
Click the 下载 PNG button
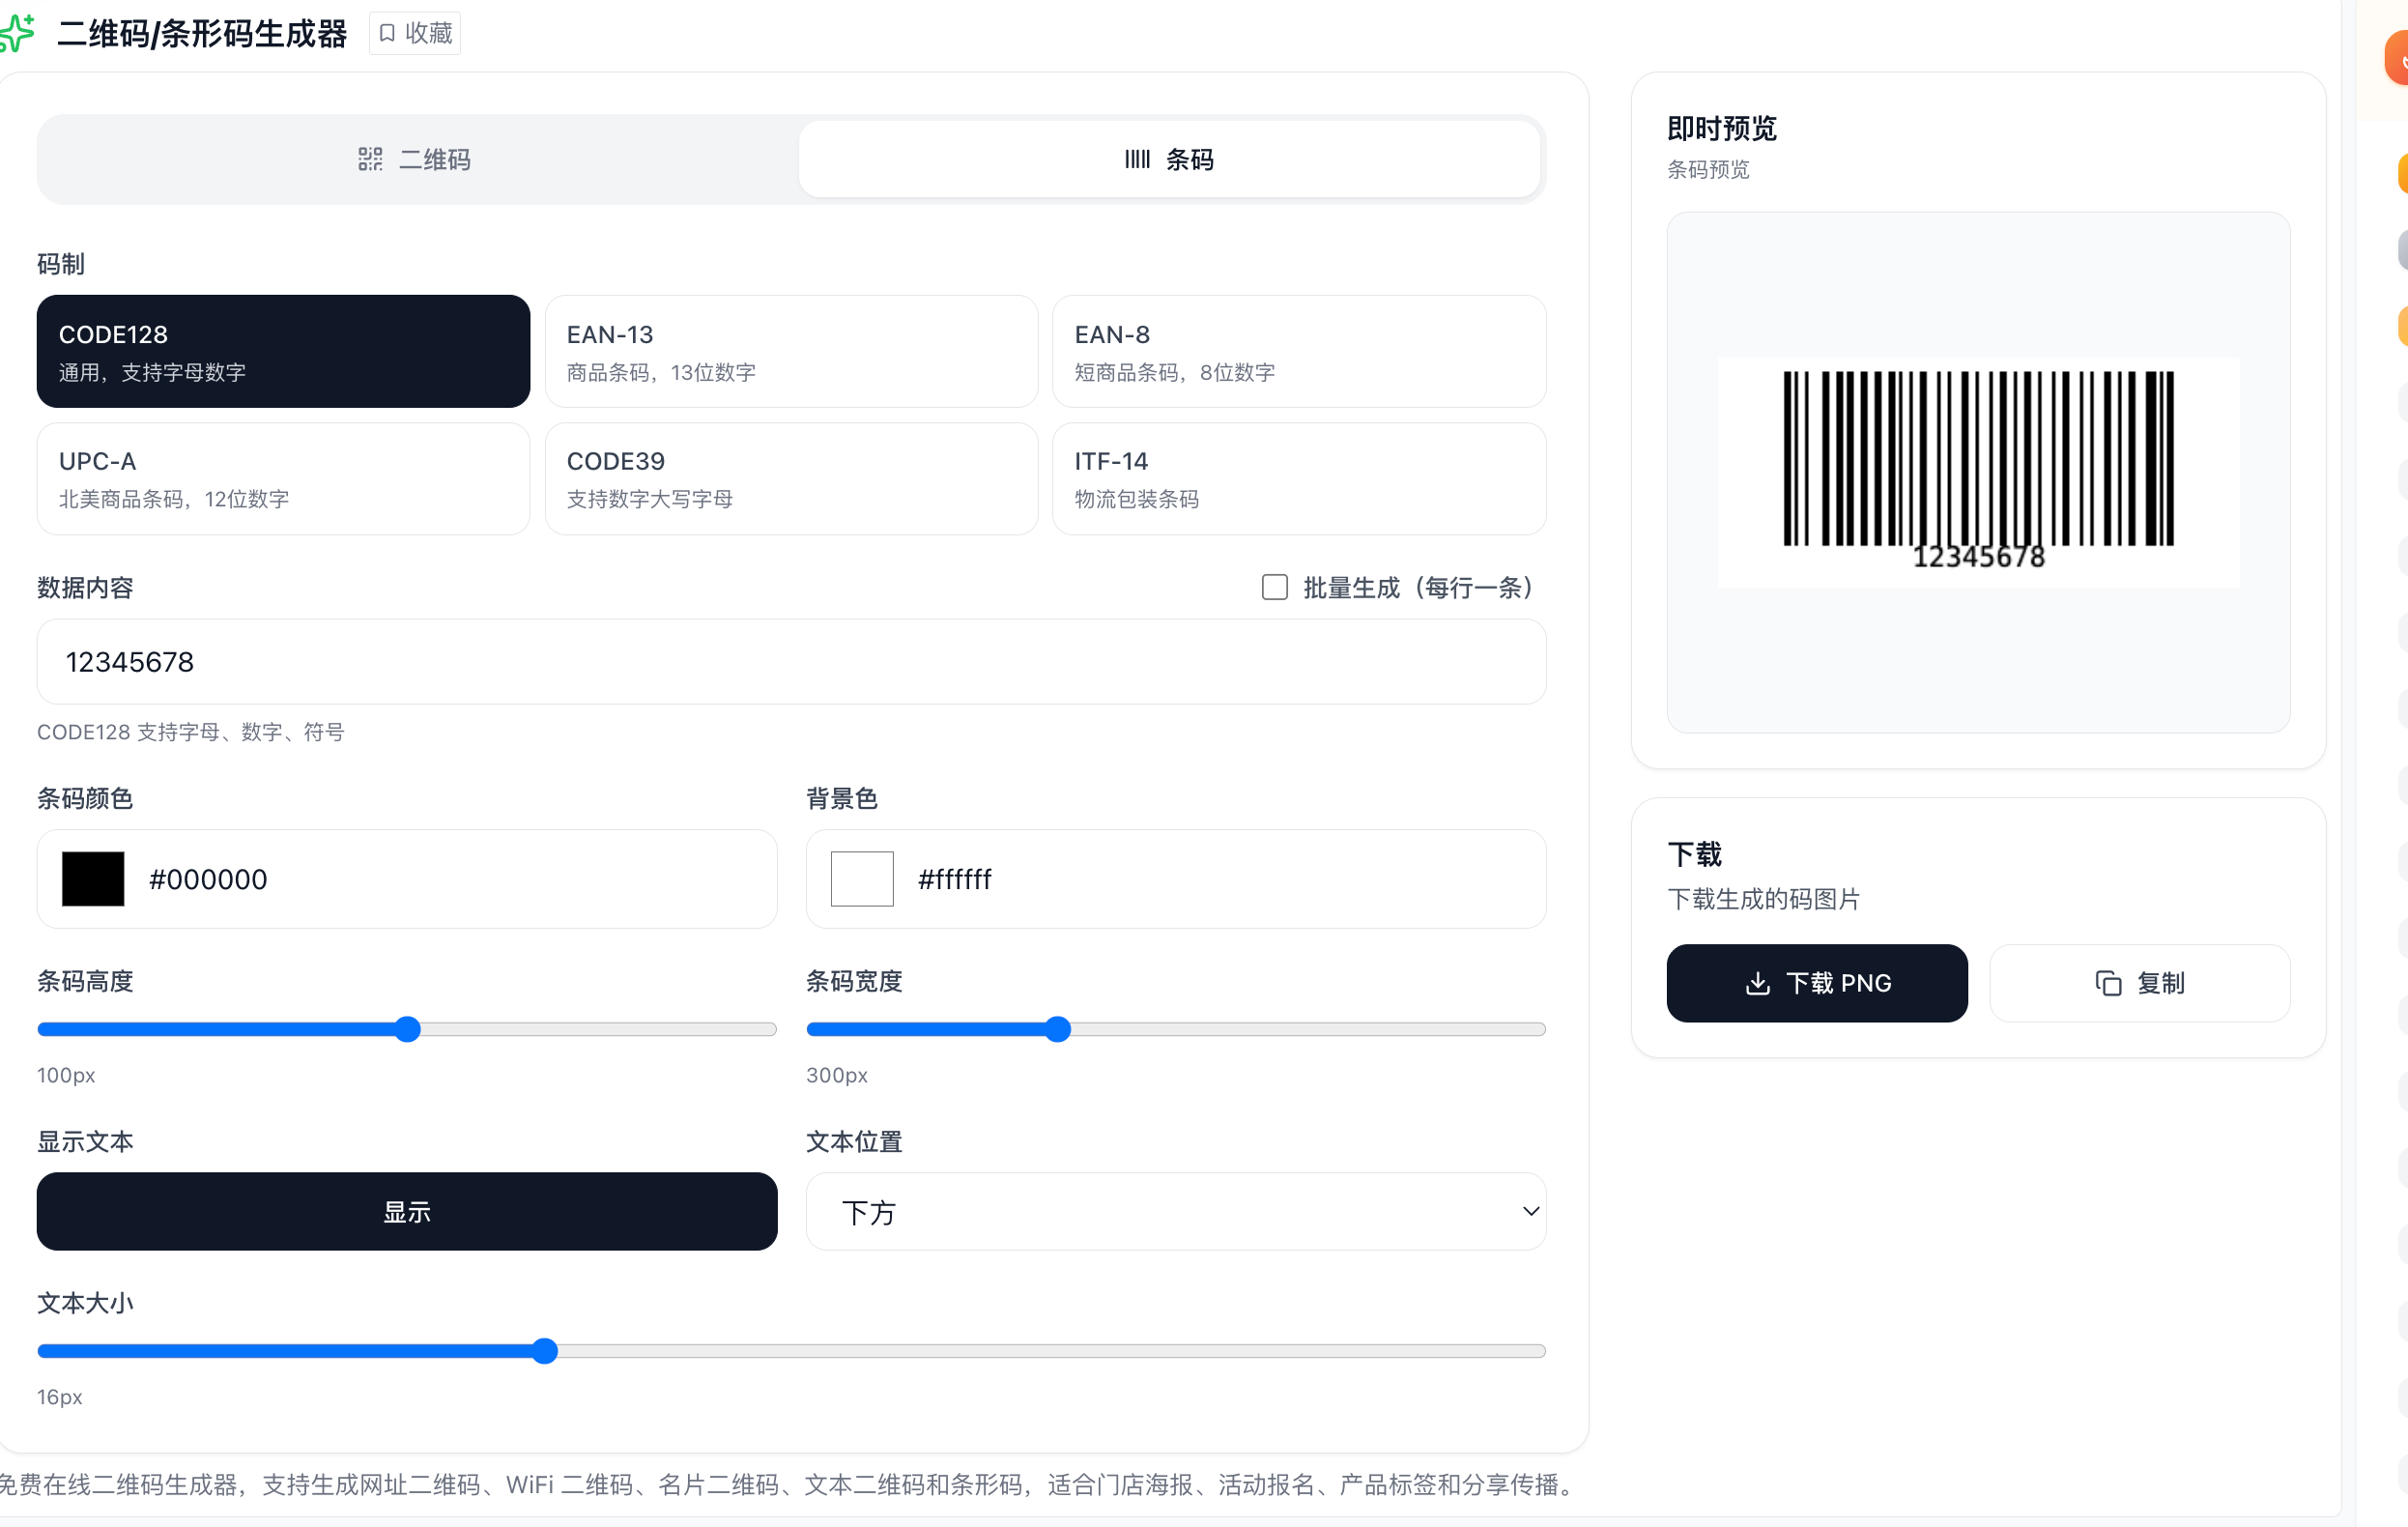[x=1817, y=983]
